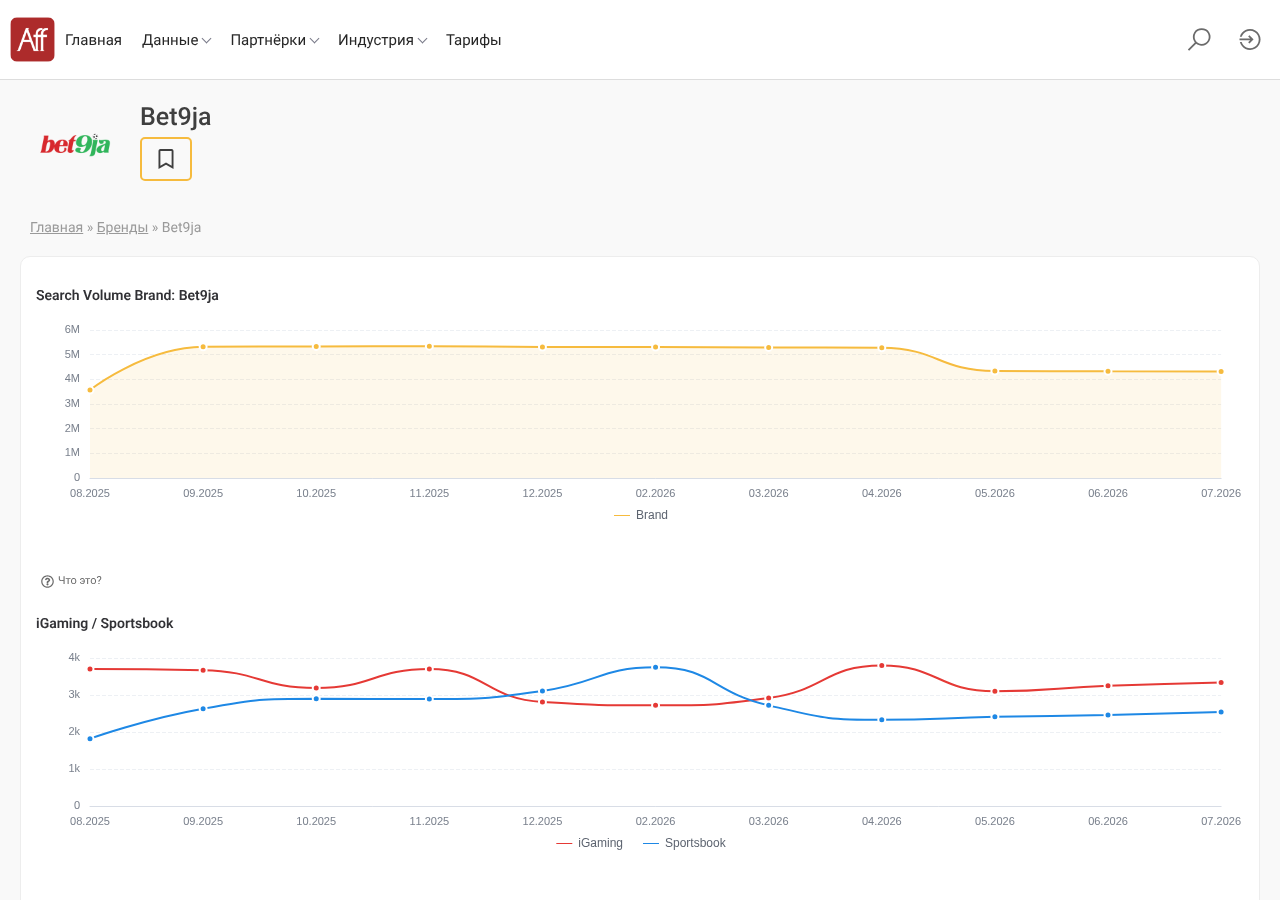Screen dimensions: 1280x900
Task: Click the question mark help icon
Action: (x=47, y=581)
